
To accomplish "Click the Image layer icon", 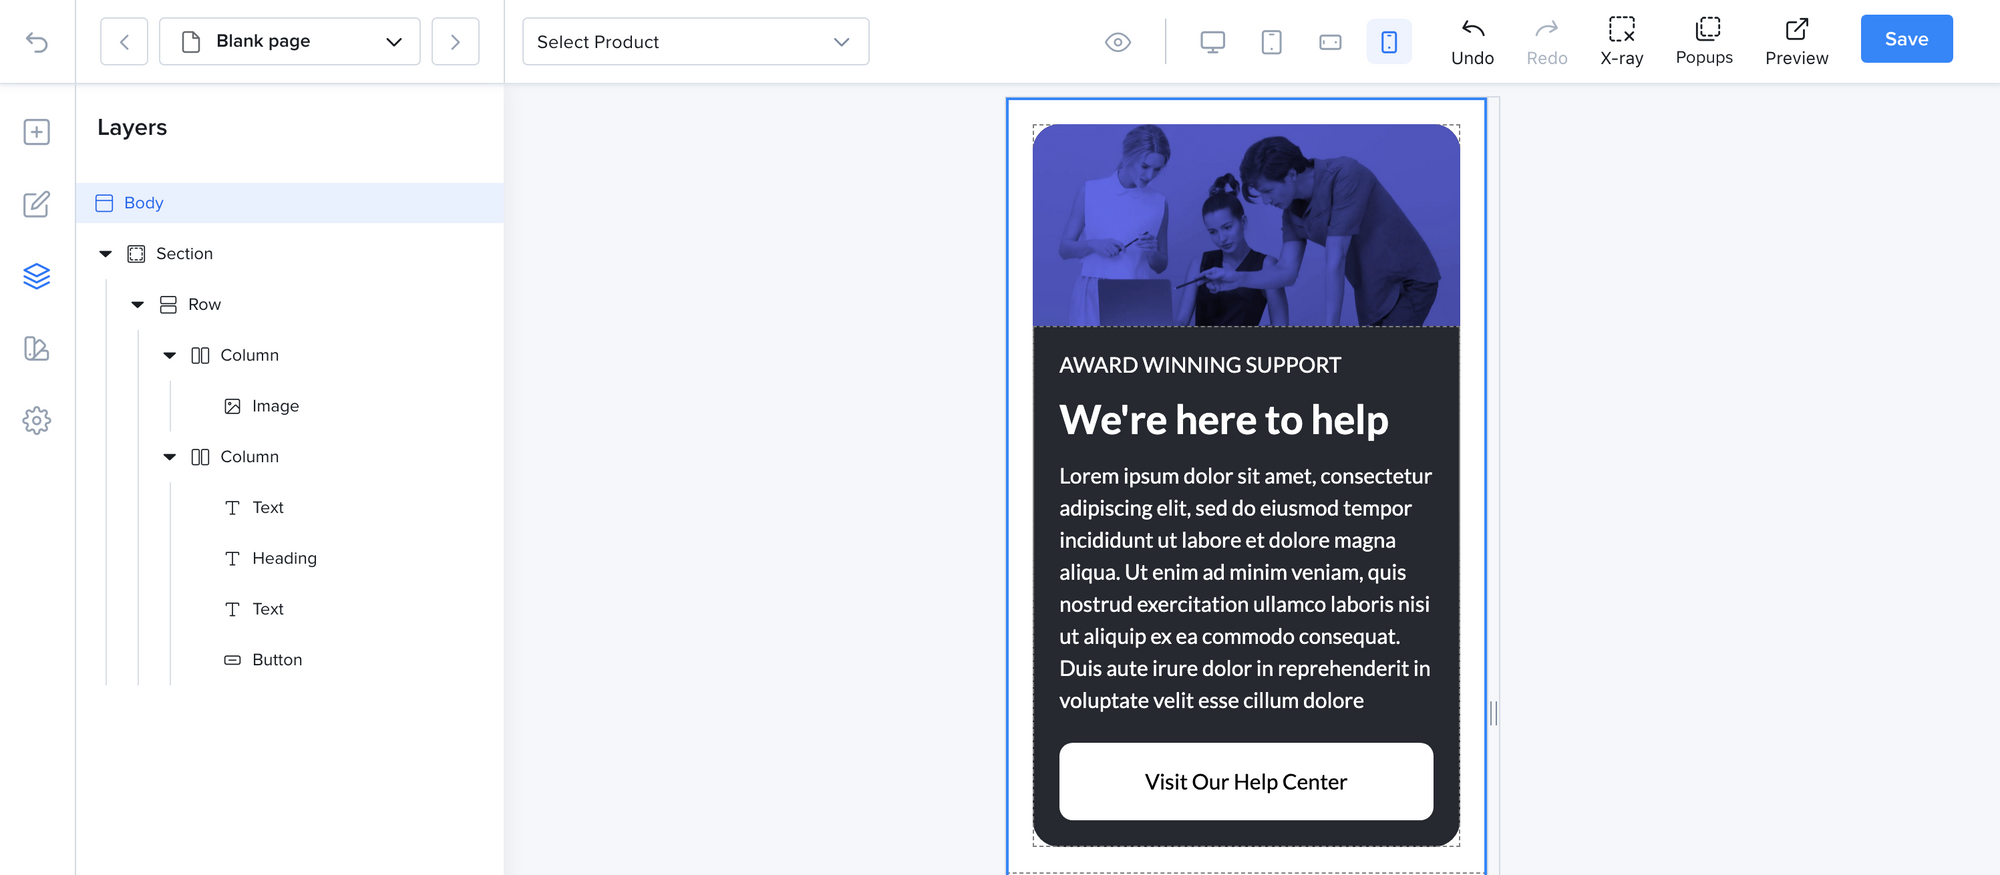I will coord(232,406).
